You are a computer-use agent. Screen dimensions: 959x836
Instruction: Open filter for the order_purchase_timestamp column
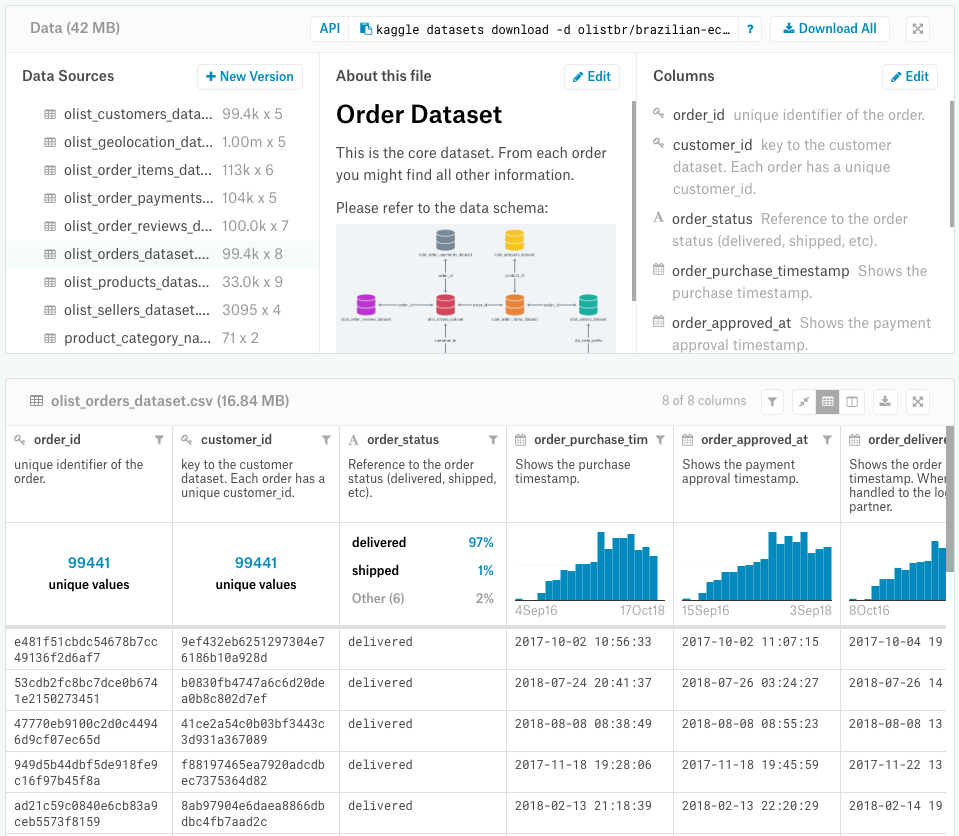660,440
